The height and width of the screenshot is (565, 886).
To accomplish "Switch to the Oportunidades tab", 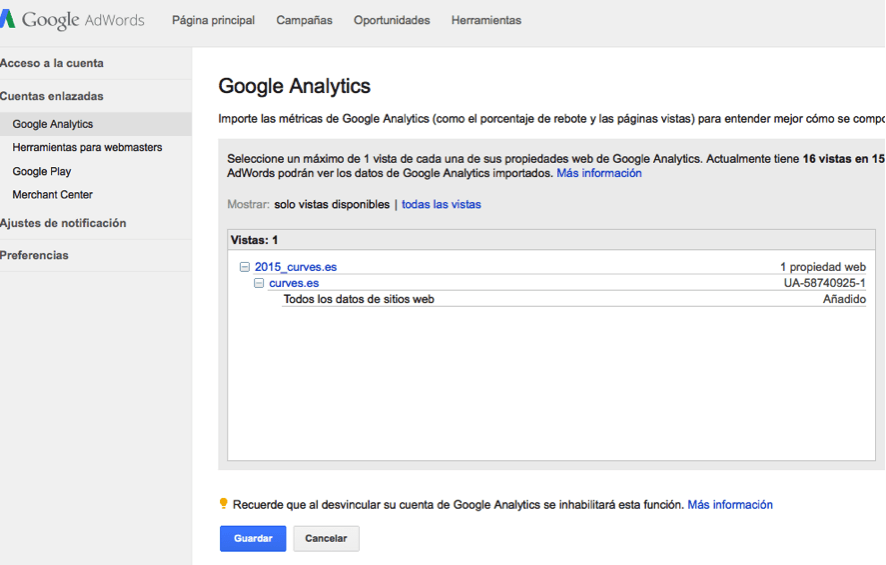I will click(x=392, y=20).
